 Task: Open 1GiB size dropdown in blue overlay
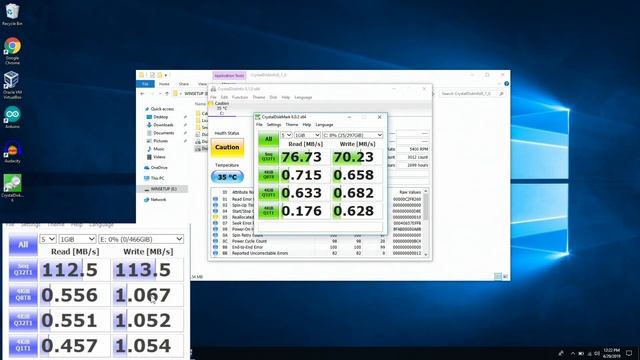[78, 239]
